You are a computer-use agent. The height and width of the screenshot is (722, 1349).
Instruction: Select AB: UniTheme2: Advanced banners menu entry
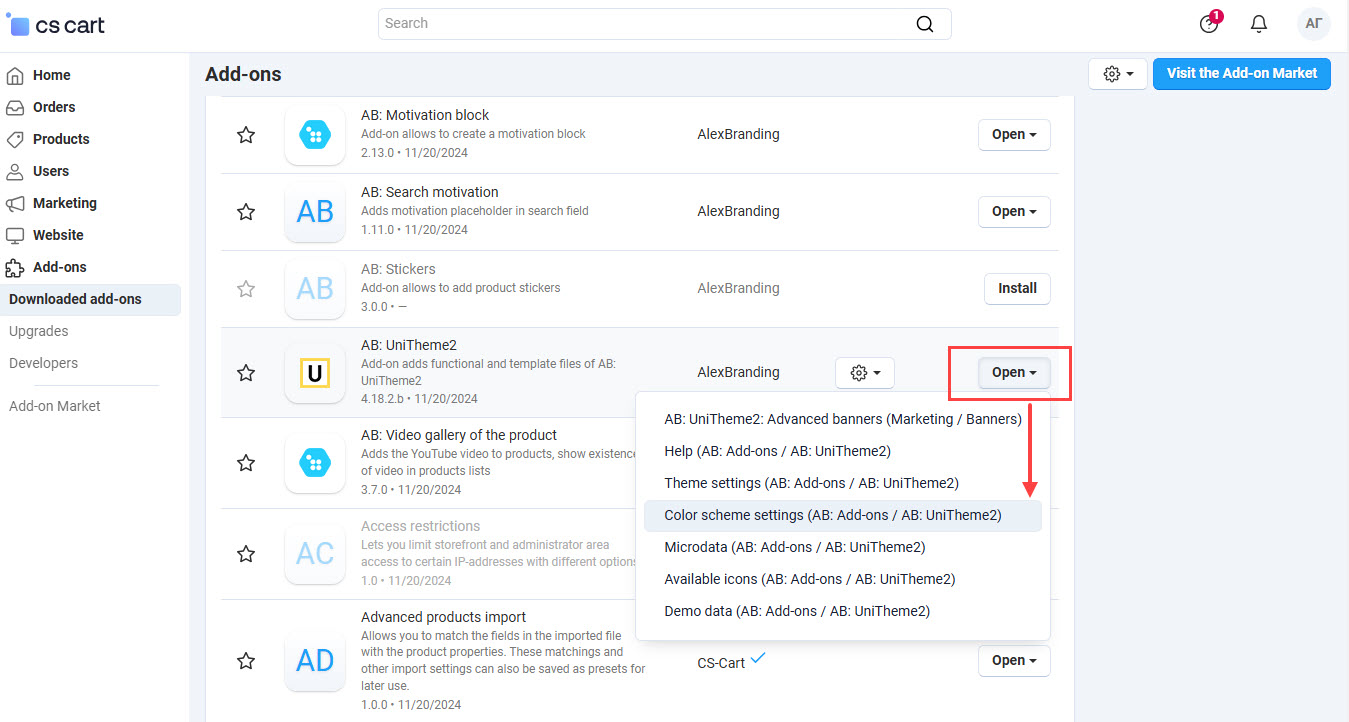pos(843,419)
